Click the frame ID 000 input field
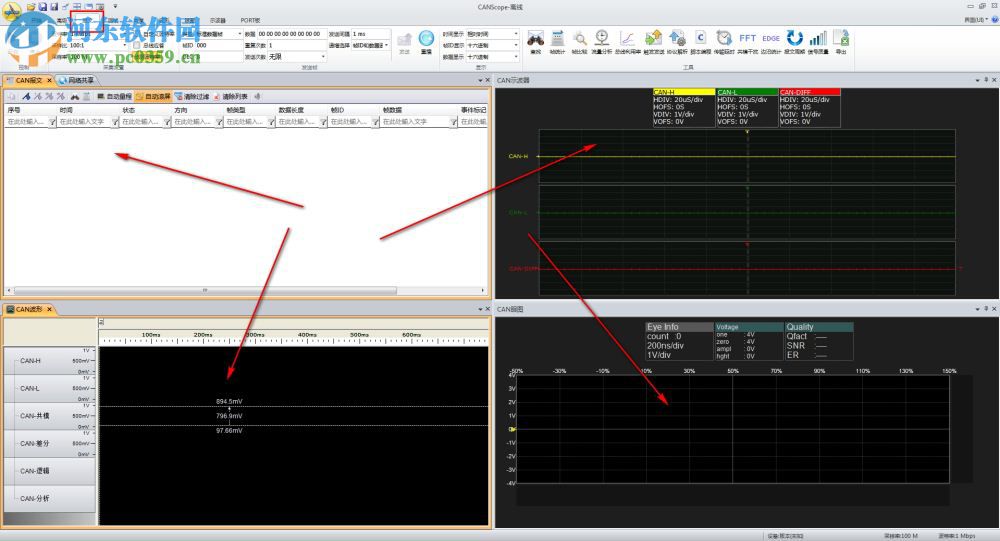Screen dimensions: 1000x541 coord(219,45)
